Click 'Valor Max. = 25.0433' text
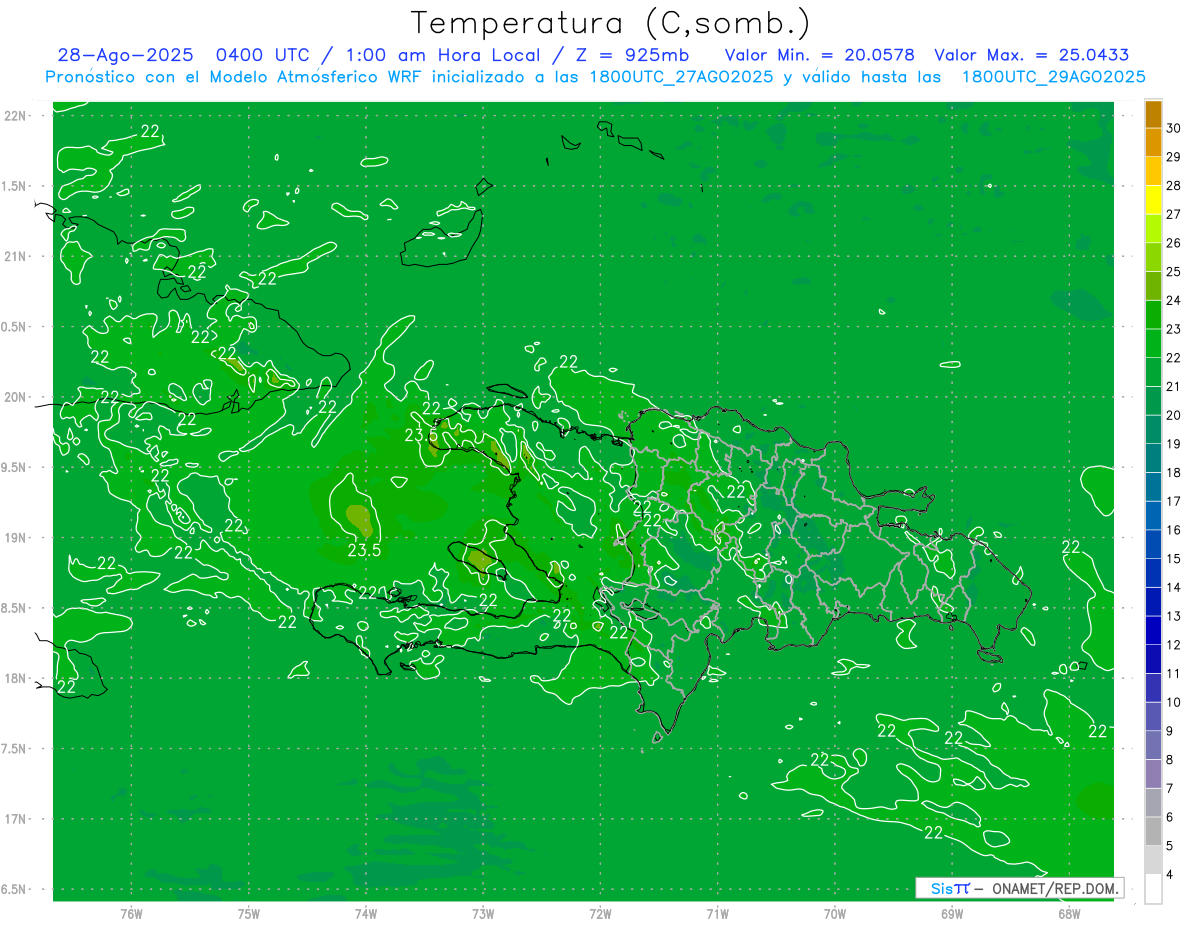1200x927 pixels. (1032, 55)
